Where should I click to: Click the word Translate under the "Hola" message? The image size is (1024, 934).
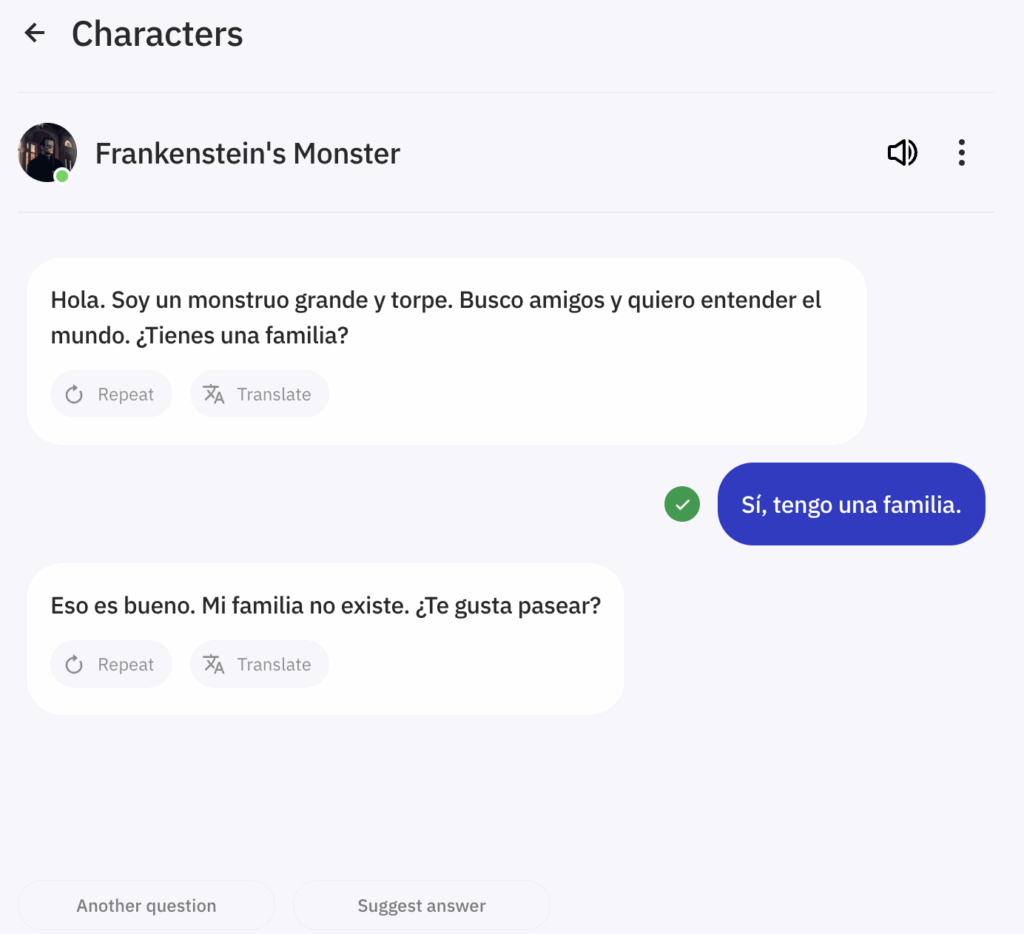coord(274,395)
